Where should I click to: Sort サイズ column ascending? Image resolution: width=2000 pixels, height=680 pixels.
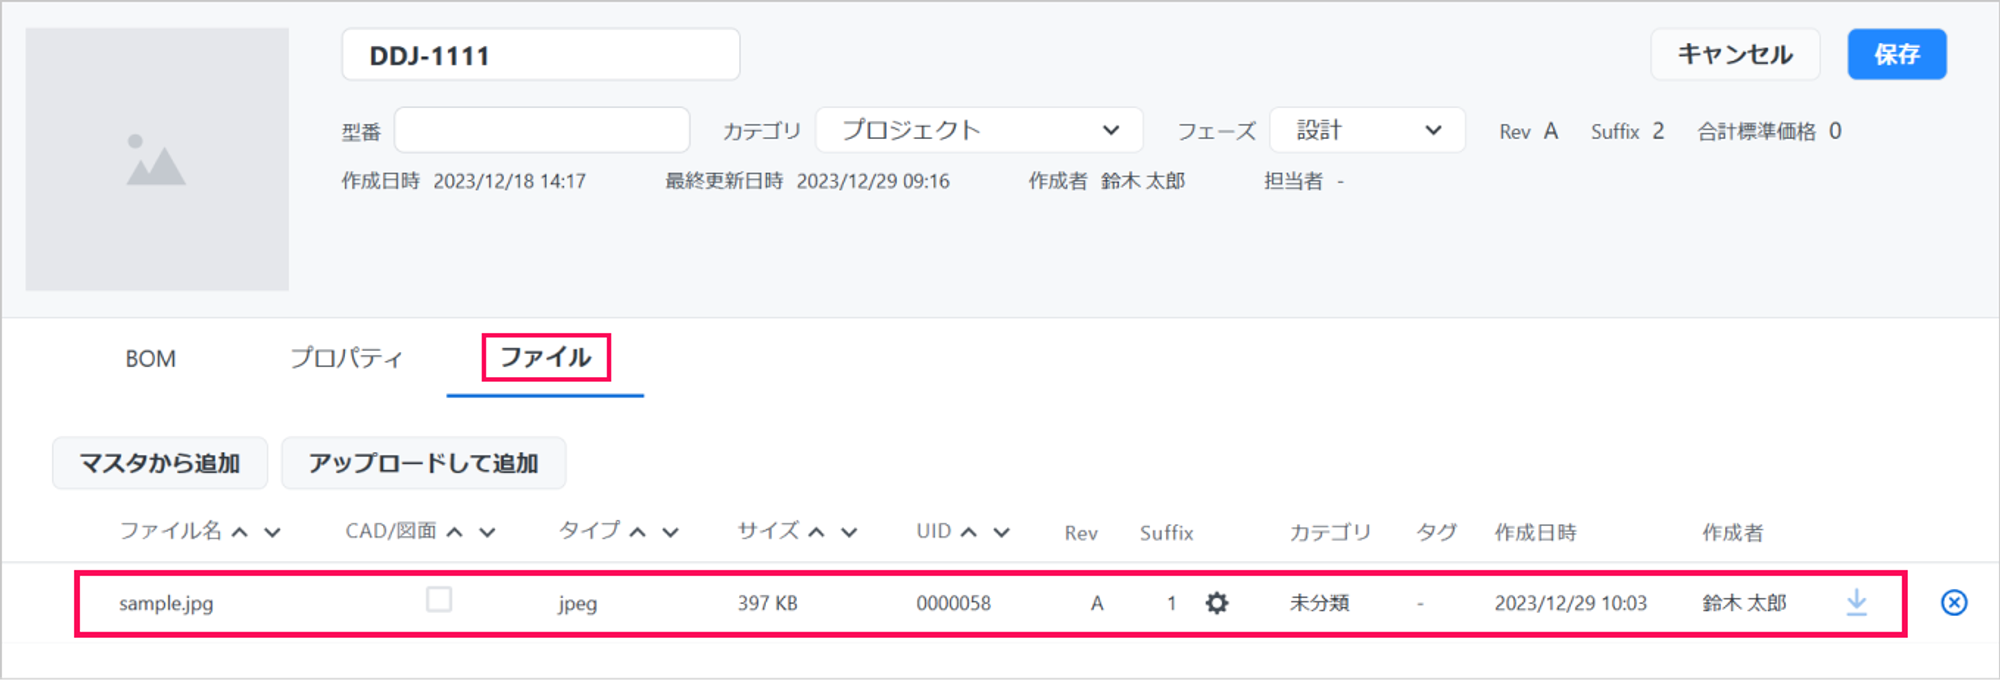click(817, 532)
